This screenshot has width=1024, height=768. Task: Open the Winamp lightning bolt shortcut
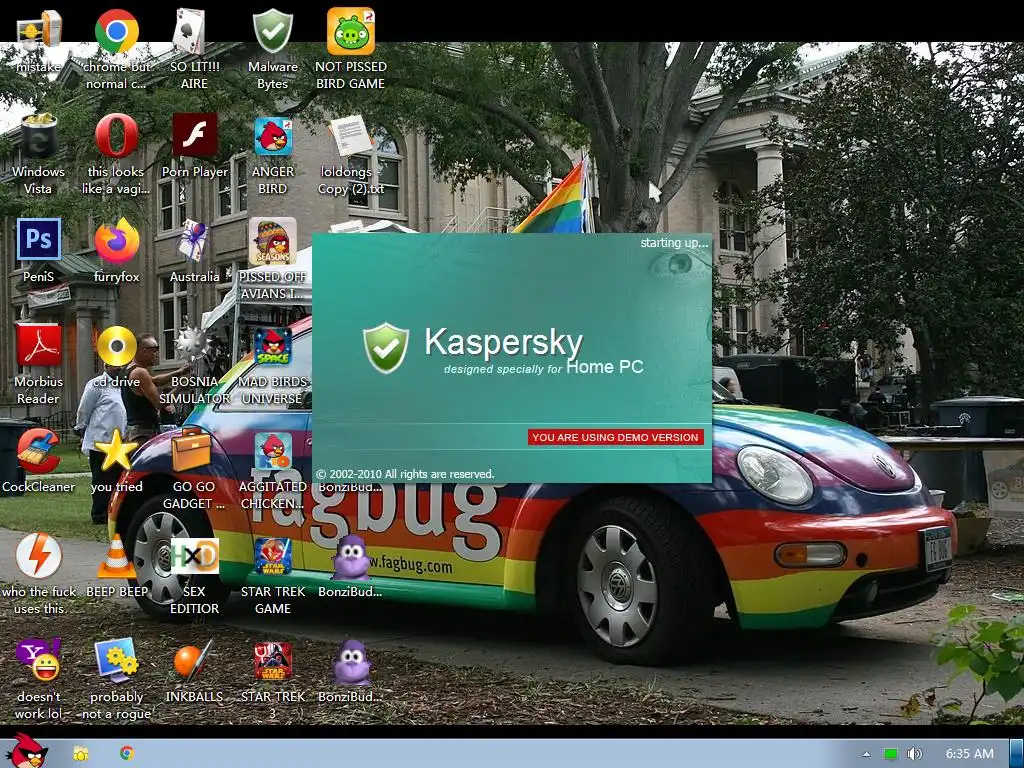click(38, 556)
